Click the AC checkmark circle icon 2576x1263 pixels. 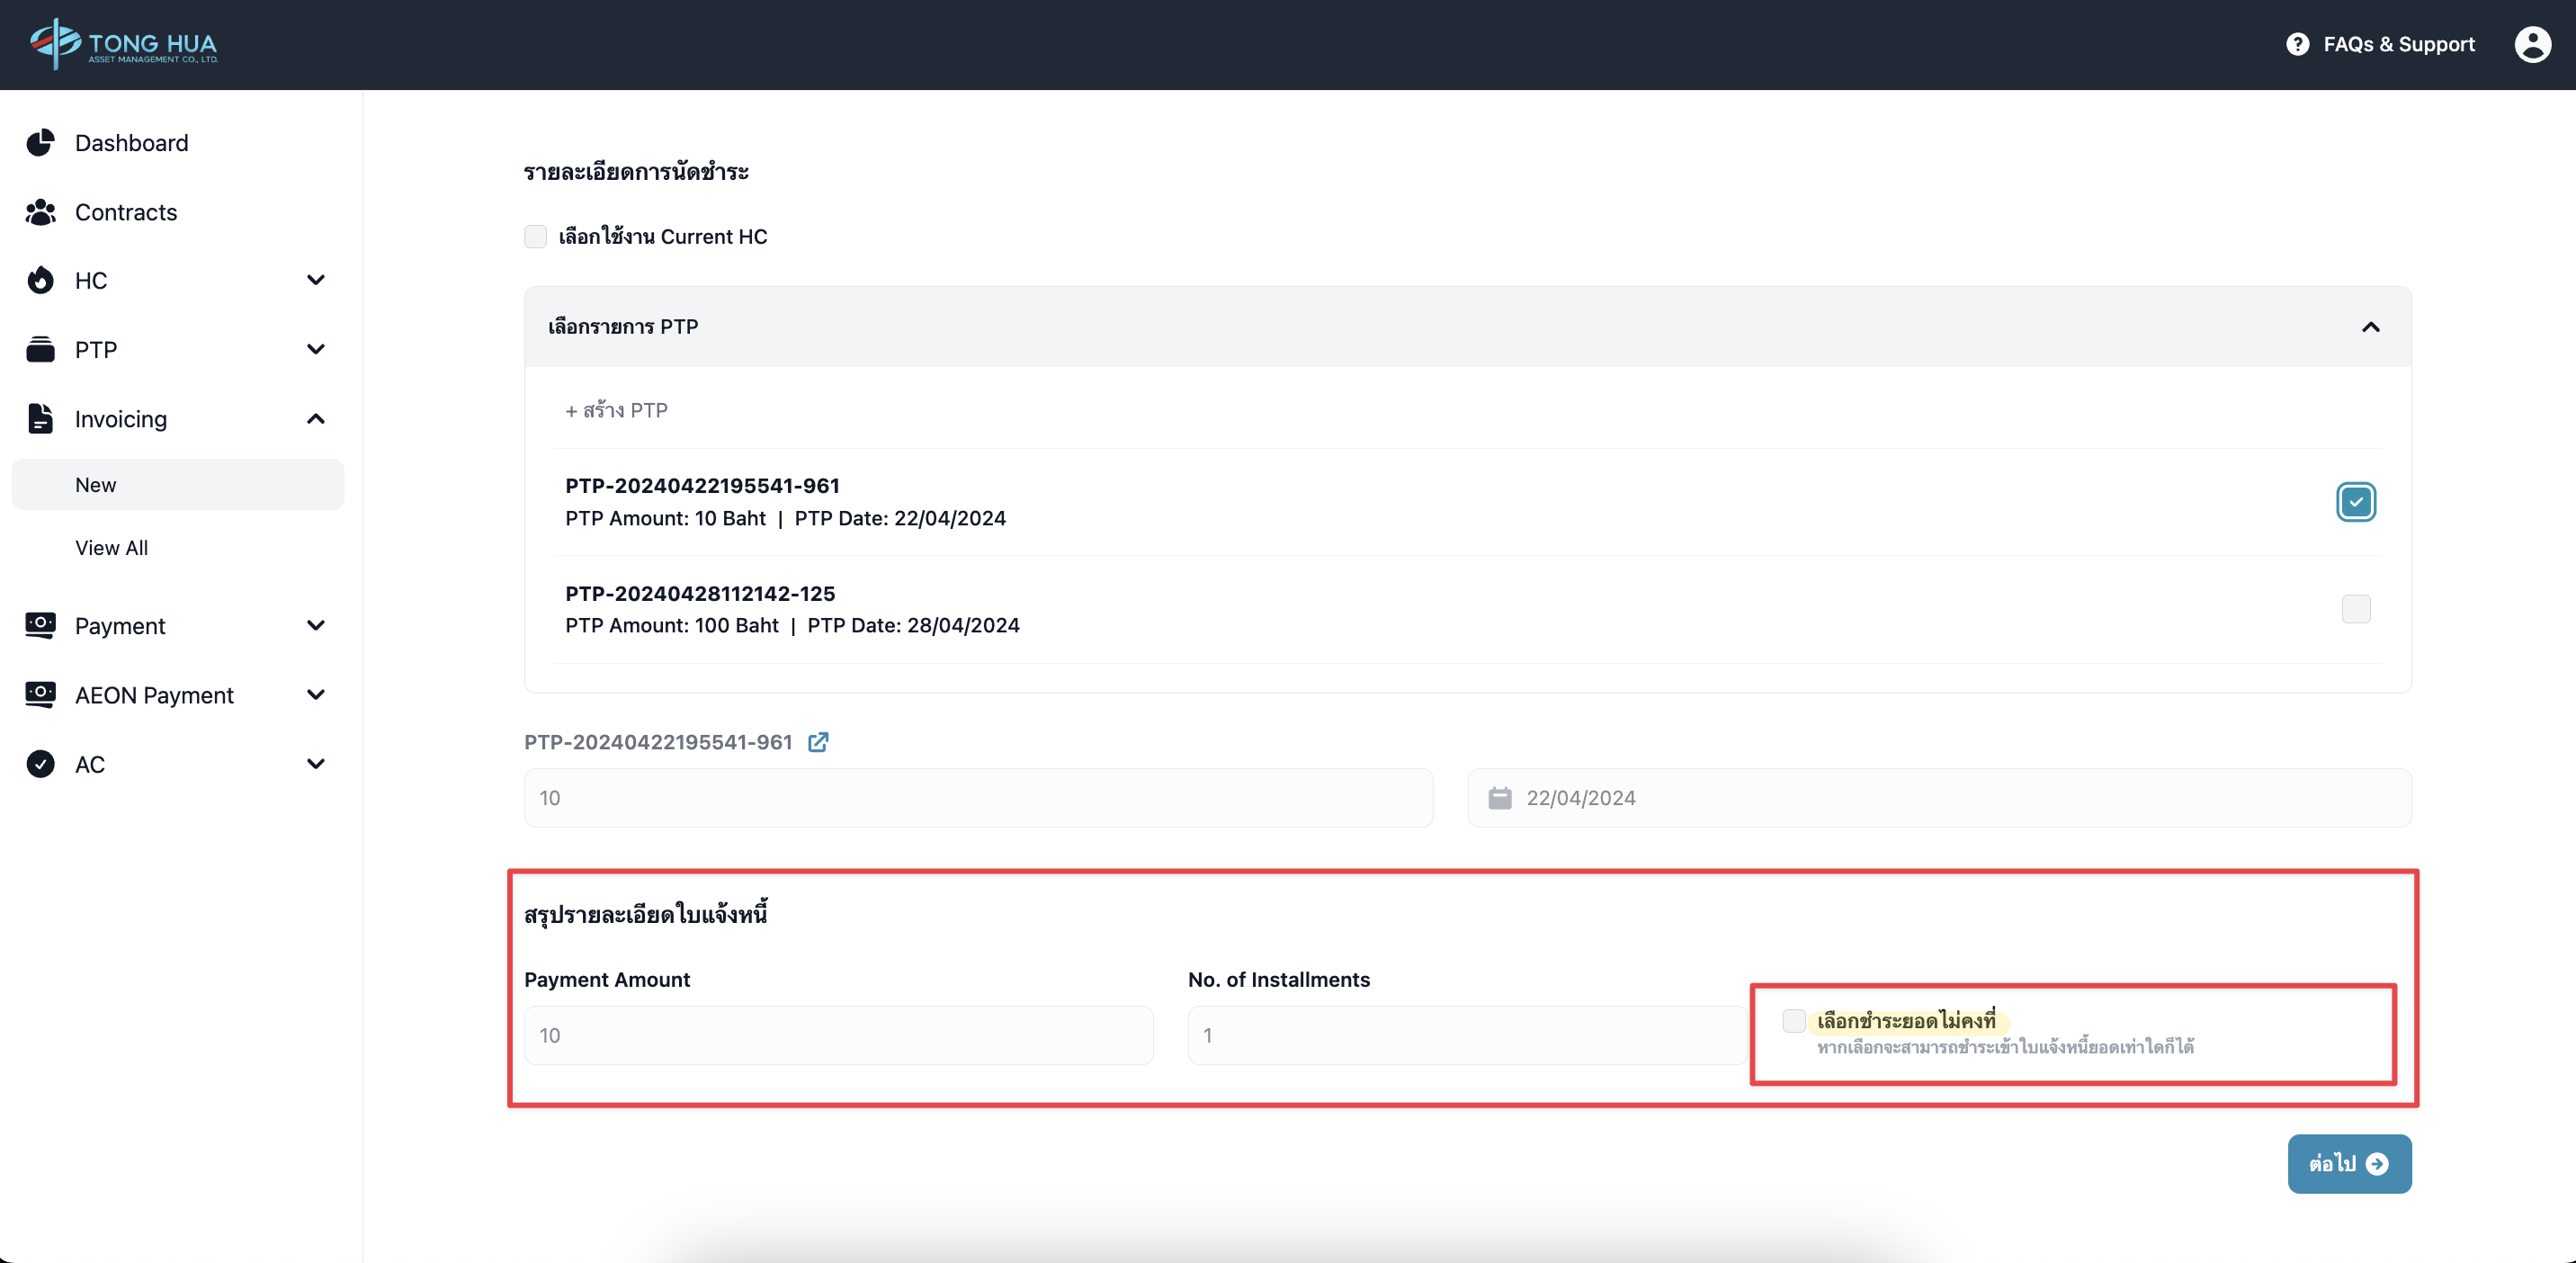tap(40, 764)
